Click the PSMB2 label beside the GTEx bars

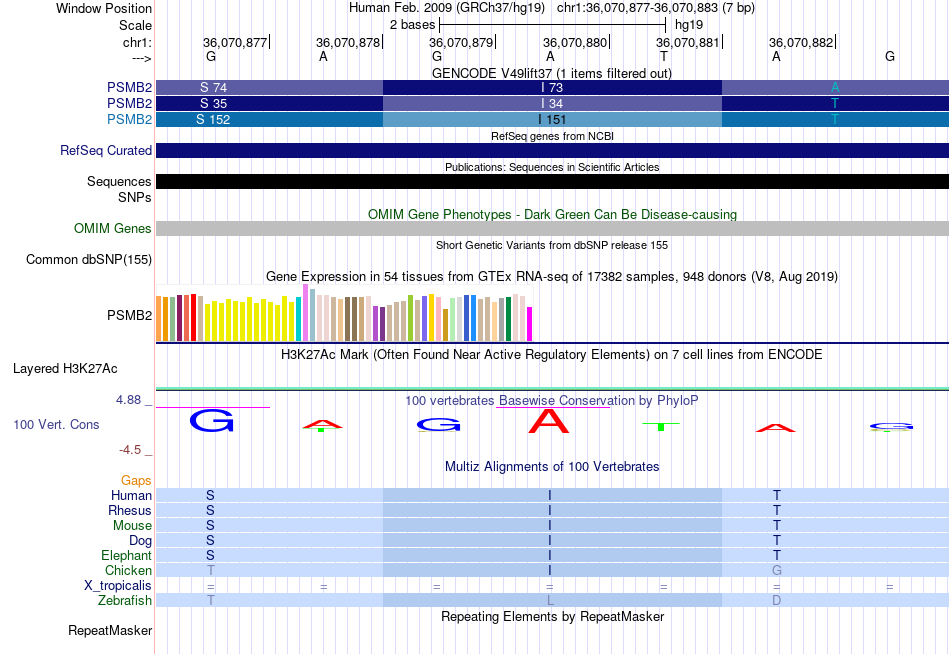coord(129,315)
